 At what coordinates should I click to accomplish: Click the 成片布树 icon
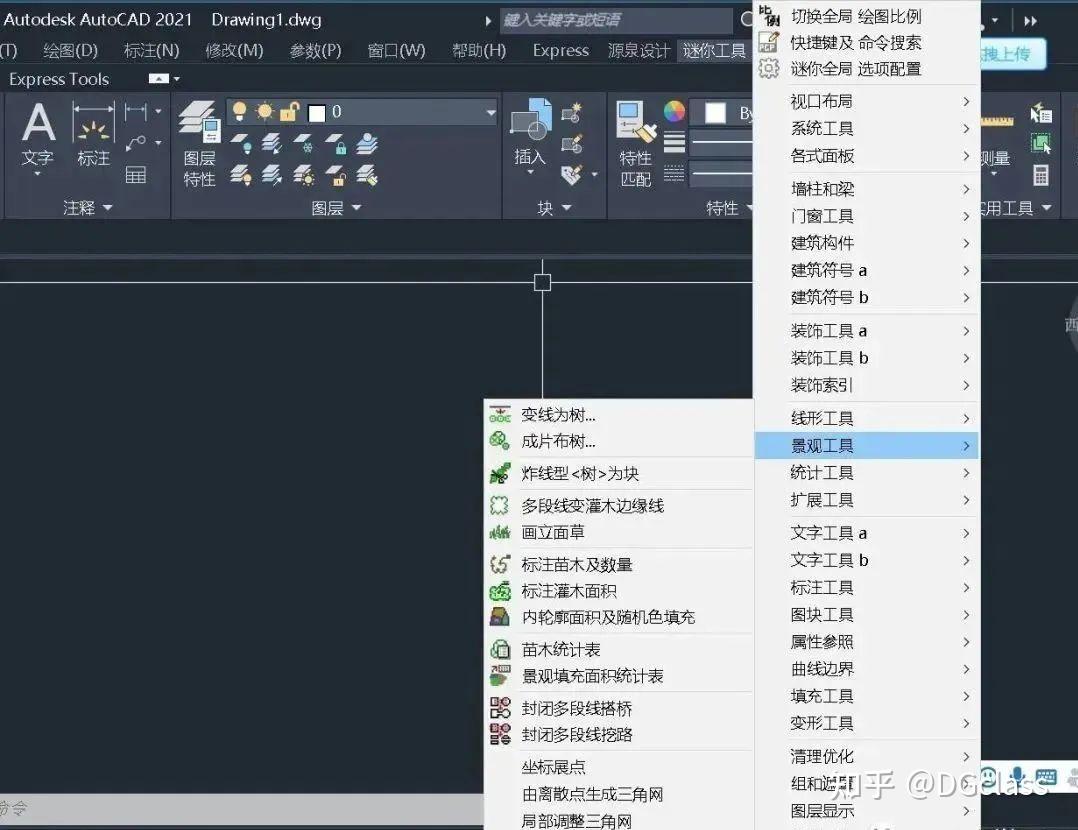point(500,441)
